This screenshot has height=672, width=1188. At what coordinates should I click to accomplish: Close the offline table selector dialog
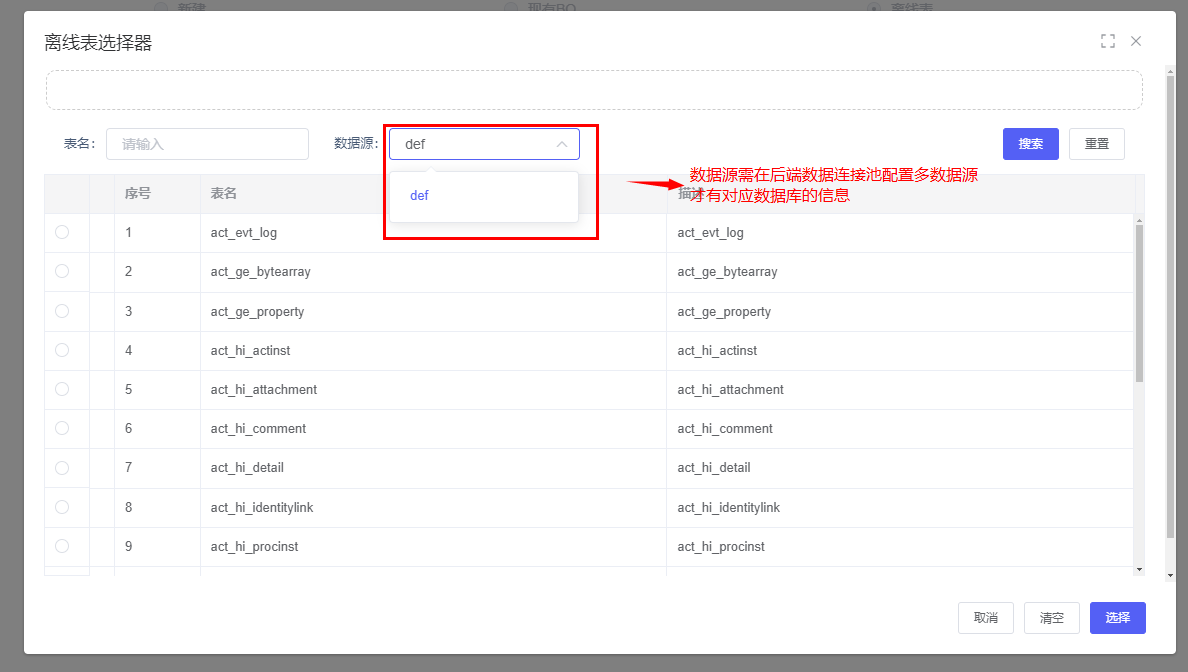[x=1136, y=41]
